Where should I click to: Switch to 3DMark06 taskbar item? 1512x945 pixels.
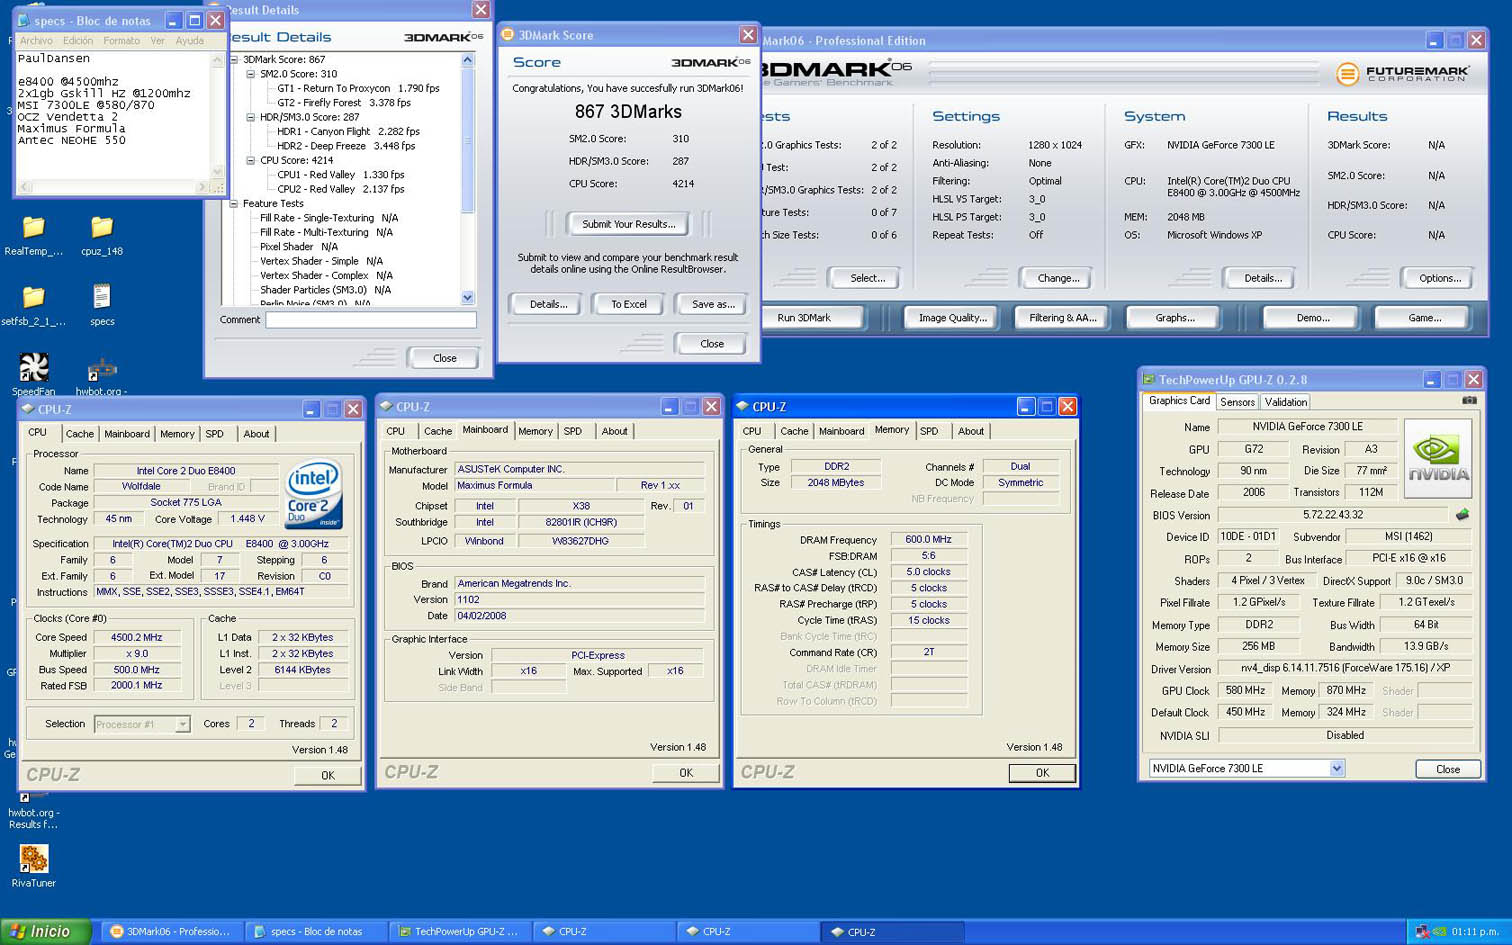(x=170, y=932)
